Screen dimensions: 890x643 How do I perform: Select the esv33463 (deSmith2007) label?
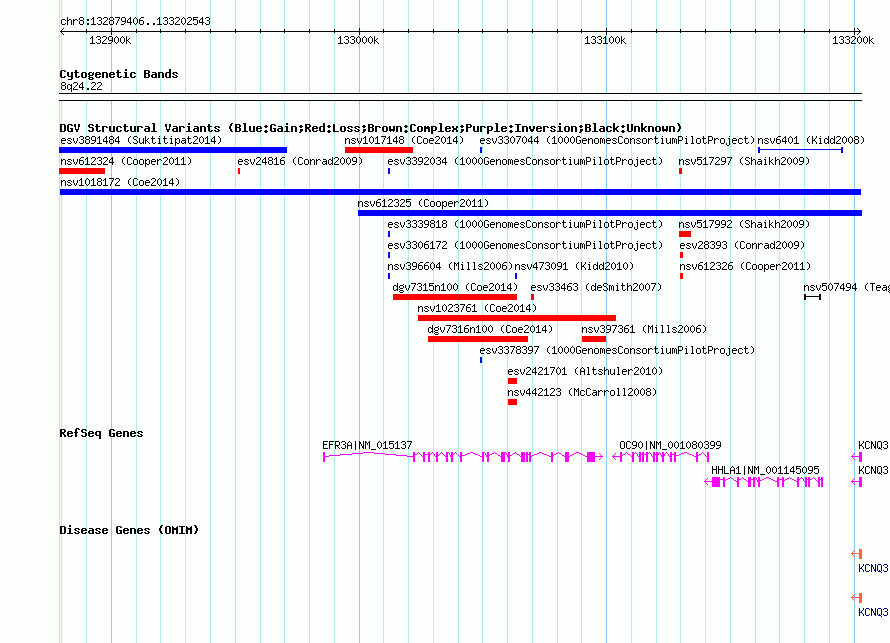point(596,287)
